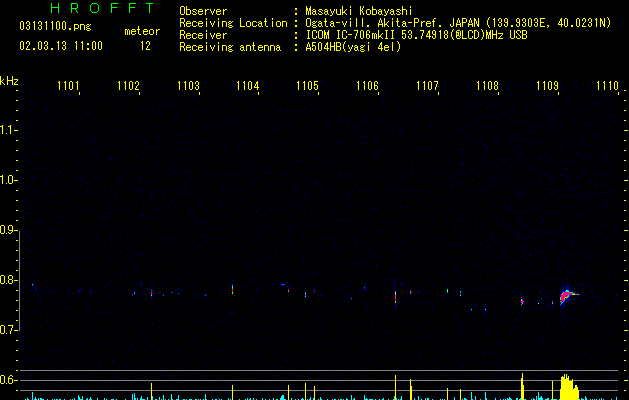Click time axis marker 1106
This screenshot has width=629, height=400.
coord(367,86)
